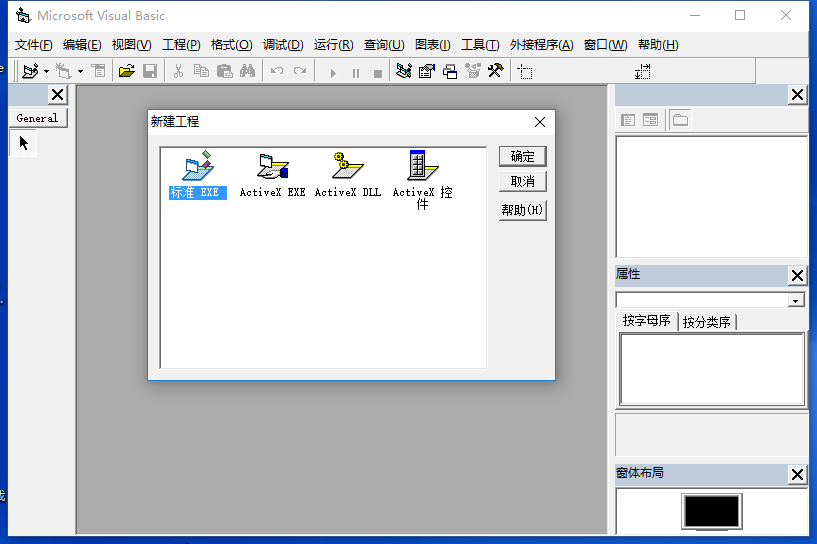Open the 文件(F) menu
Viewport: 817px width, 544px height.
pos(33,45)
